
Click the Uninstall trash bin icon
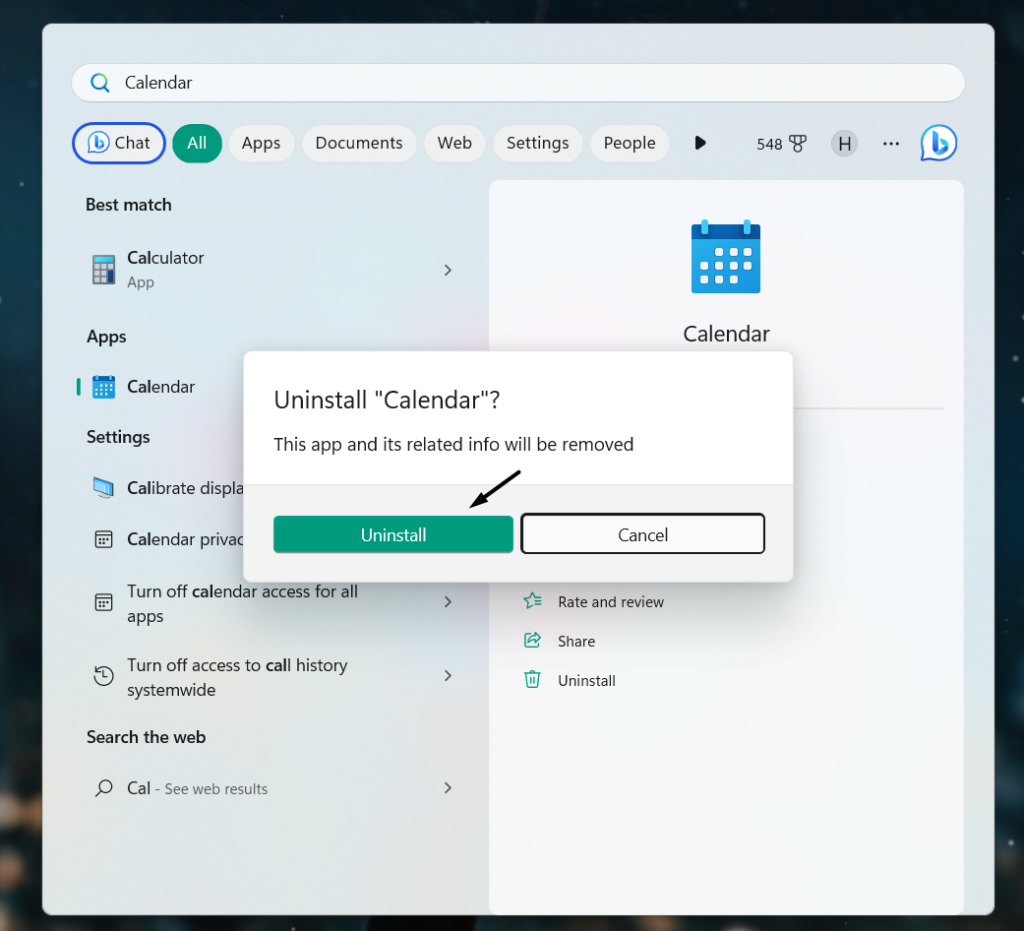(x=532, y=680)
